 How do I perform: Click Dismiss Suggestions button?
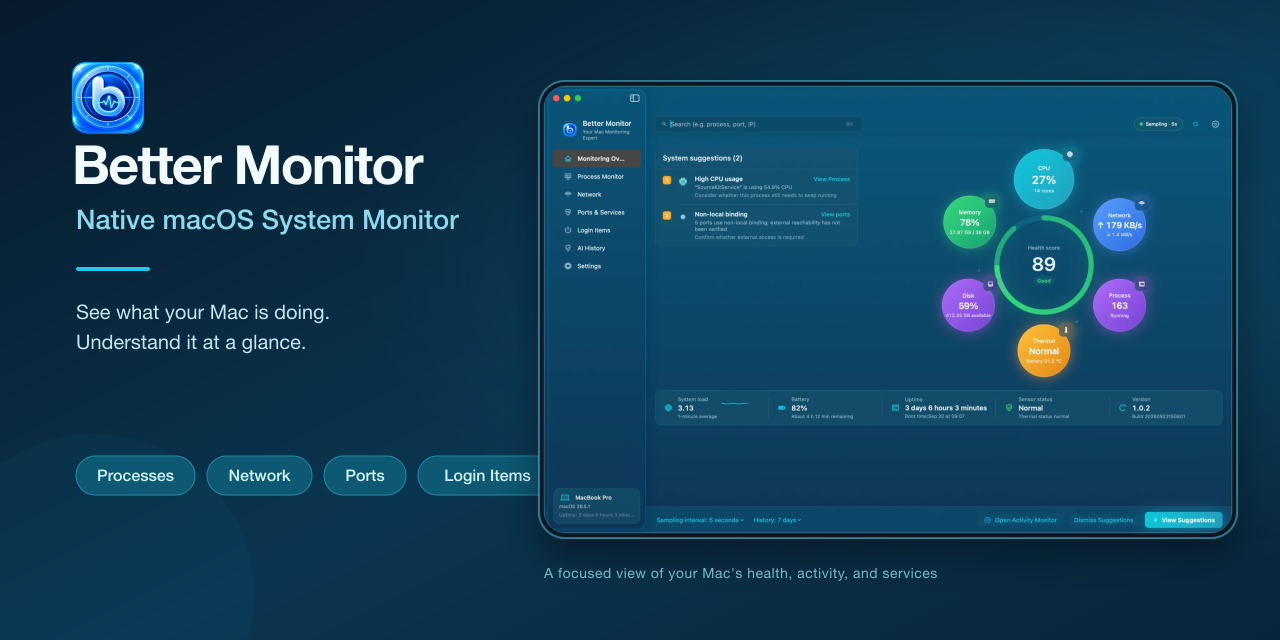pos(1103,520)
